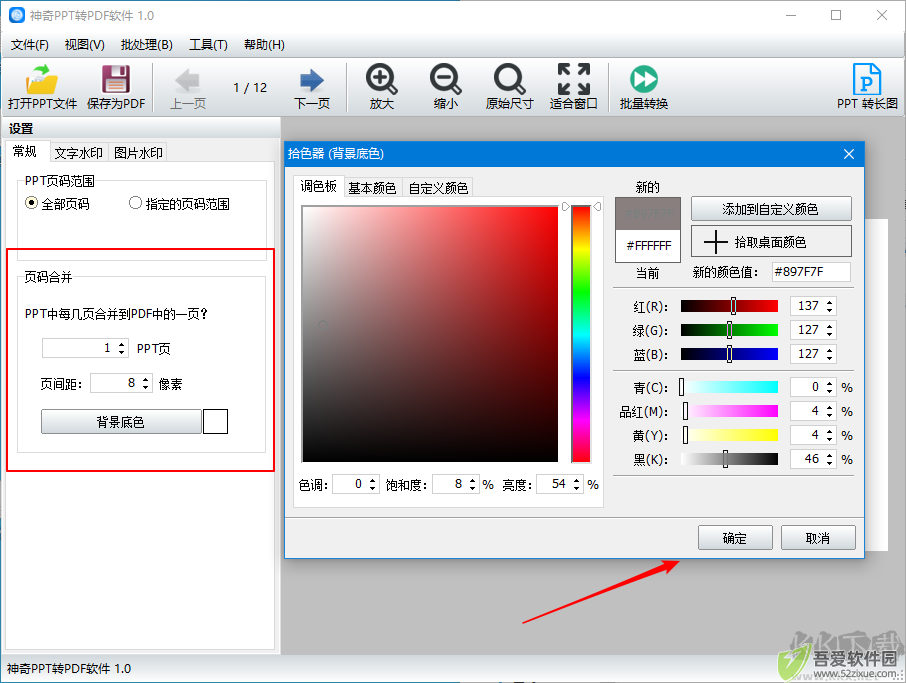906x683 pixels.
Task: Go to next page arrow
Action: pyautogui.click(x=312, y=80)
